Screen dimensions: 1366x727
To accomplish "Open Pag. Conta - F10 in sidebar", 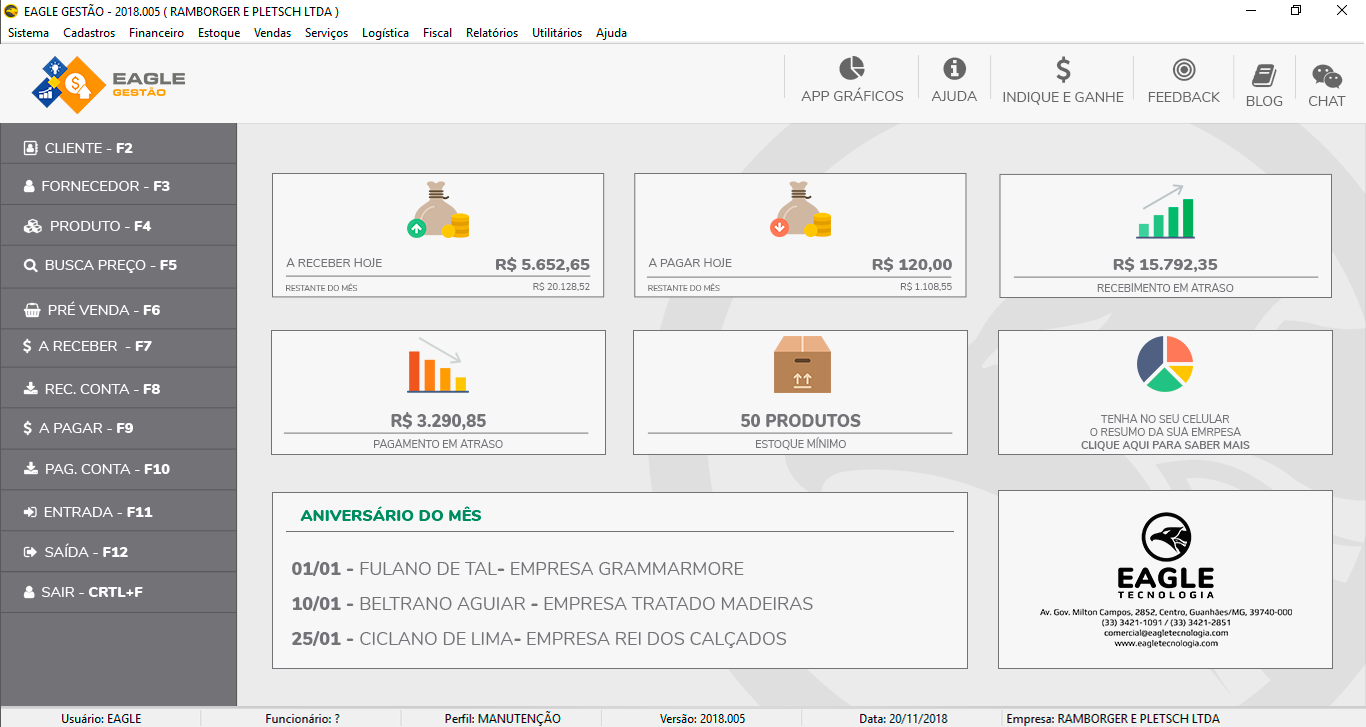I will pos(118,469).
